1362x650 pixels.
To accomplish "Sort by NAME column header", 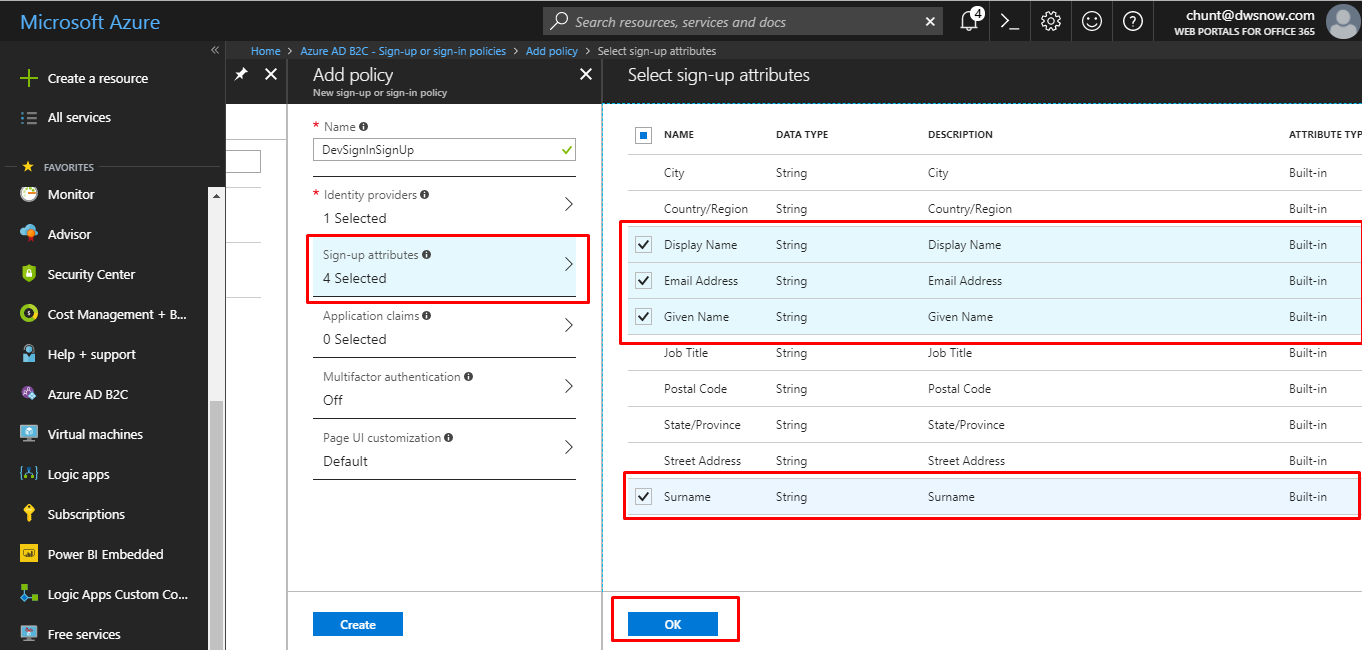I will tap(679, 135).
